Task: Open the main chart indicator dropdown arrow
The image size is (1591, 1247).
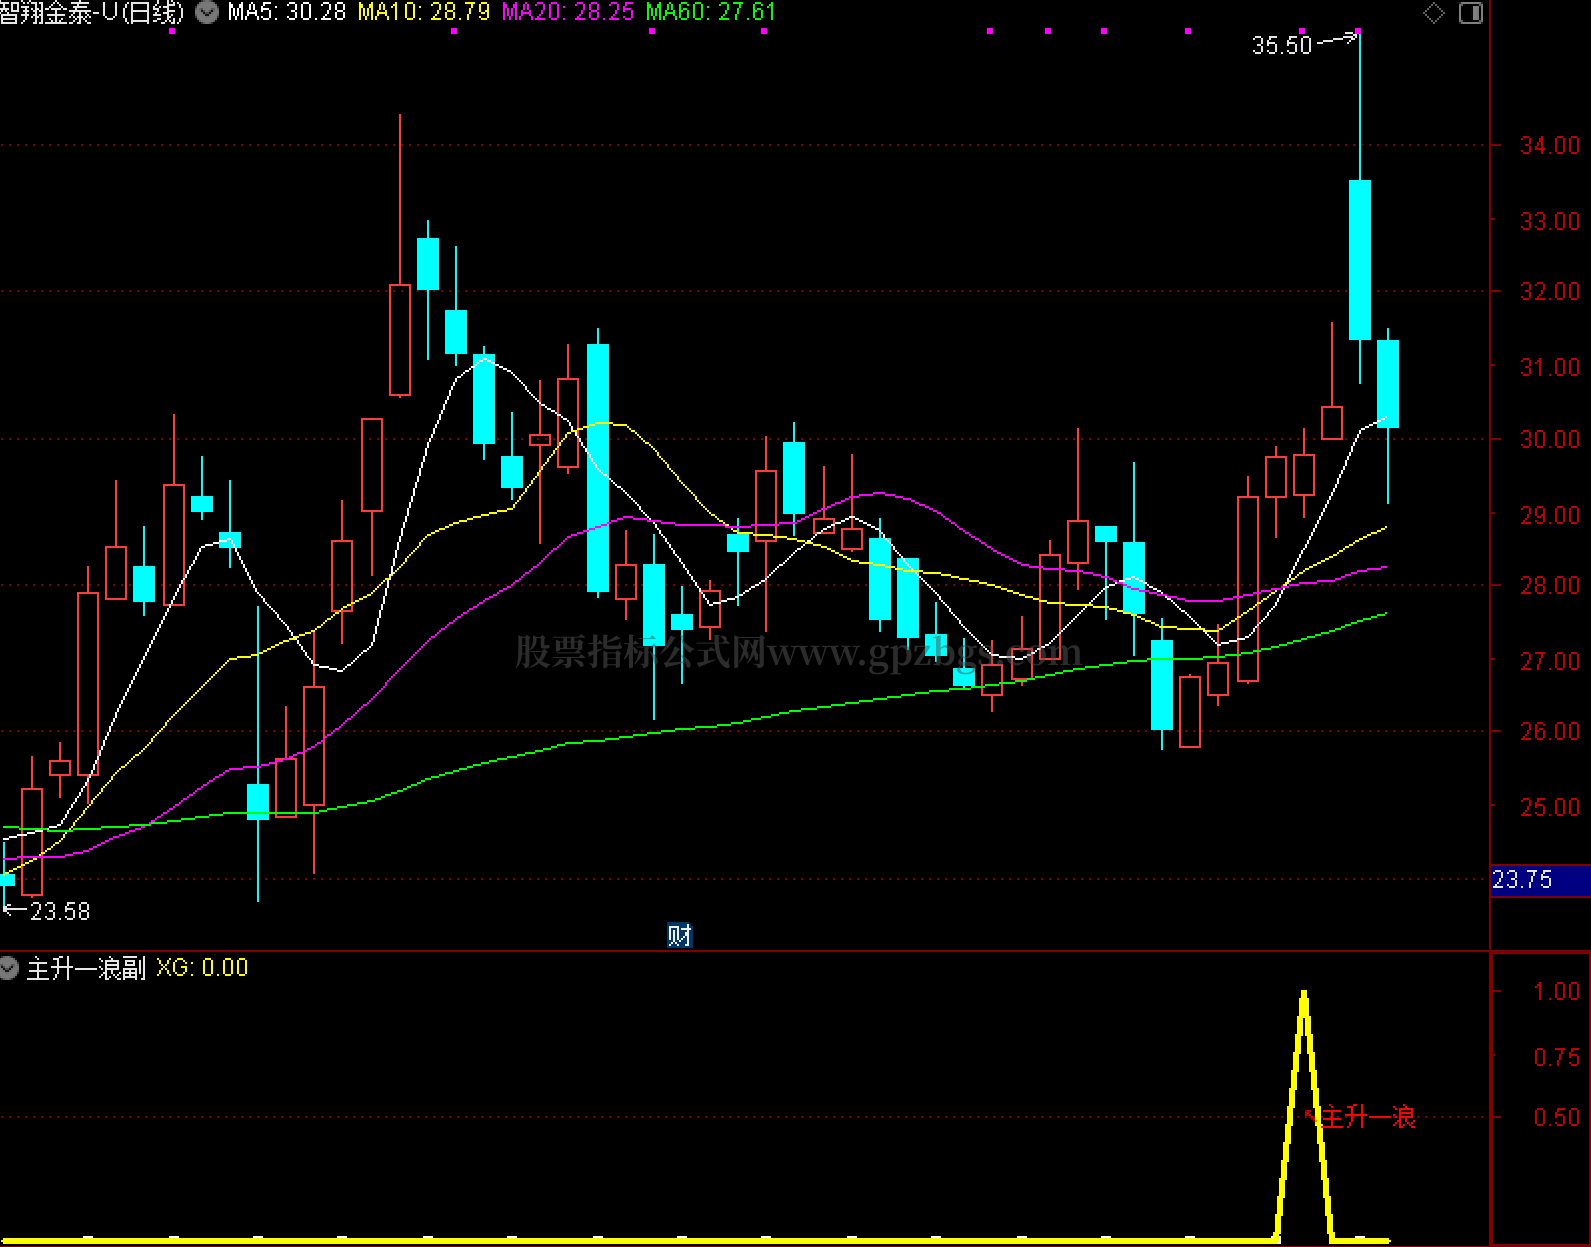Action: pos(207,12)
